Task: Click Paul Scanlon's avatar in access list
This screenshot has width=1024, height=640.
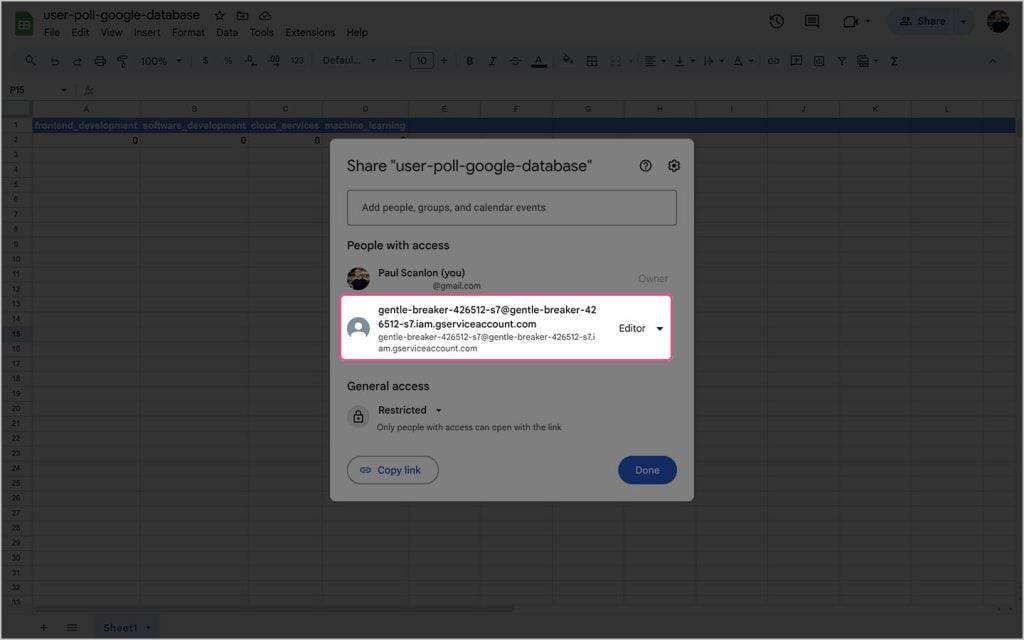Action: click(358, 279)
